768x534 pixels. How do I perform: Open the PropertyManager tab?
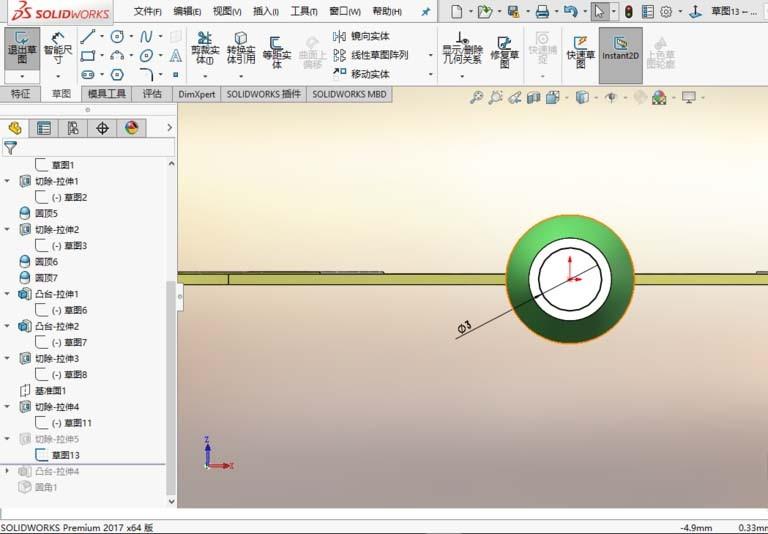(x=44, y=128)
